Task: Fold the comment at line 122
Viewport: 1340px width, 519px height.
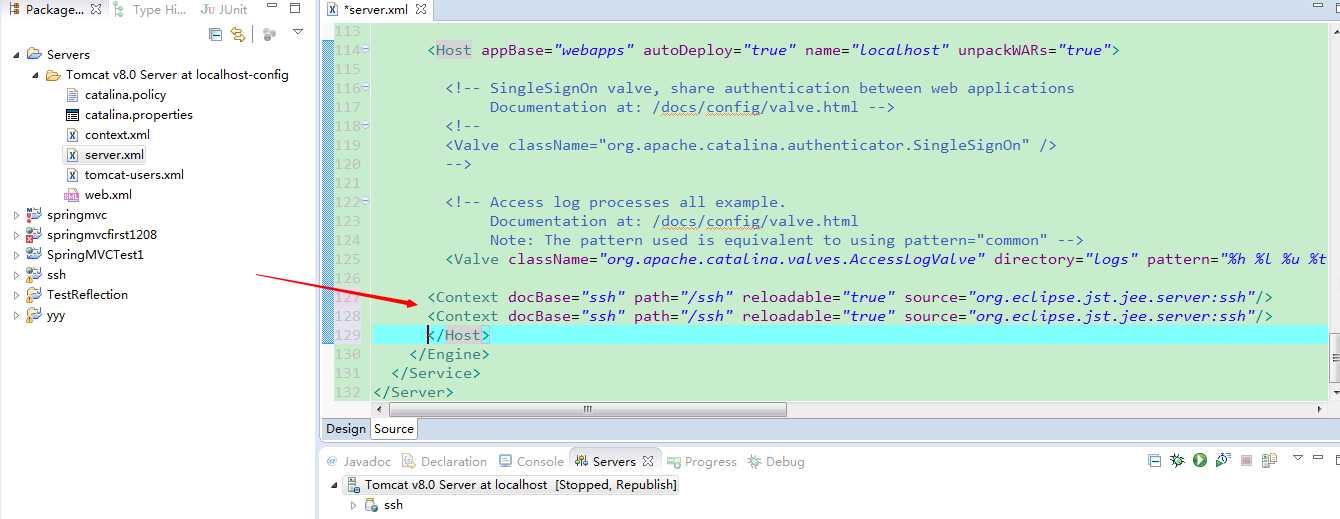Action: [x=366, y=202]
